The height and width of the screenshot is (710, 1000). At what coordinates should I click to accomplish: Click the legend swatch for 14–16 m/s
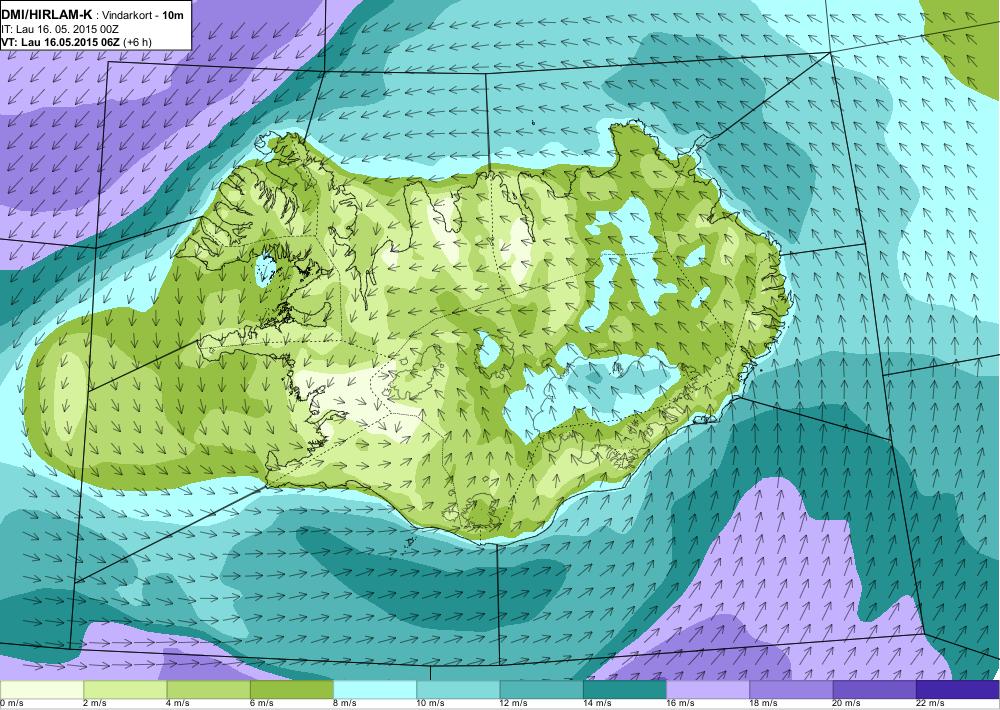click(x=624, y=690)
